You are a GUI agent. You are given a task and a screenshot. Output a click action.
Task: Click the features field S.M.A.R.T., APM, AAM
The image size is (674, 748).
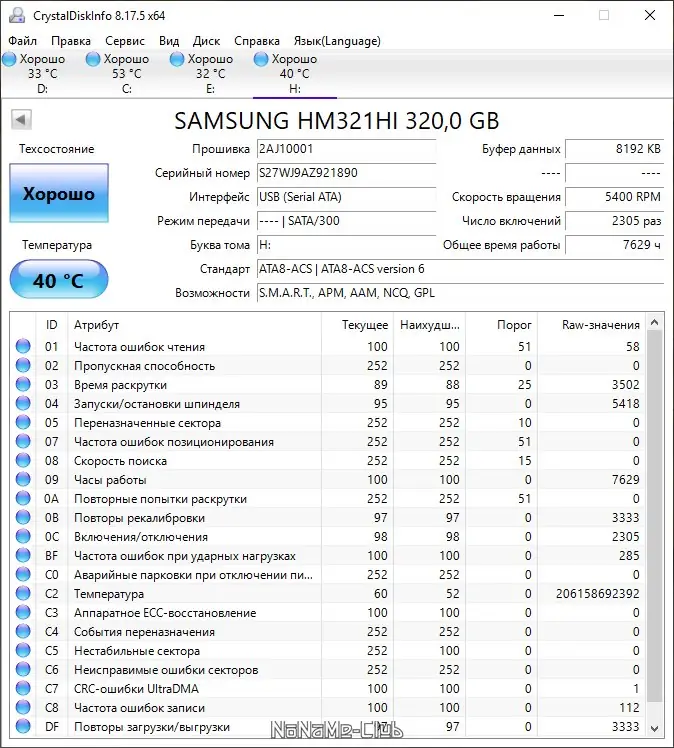460,293
